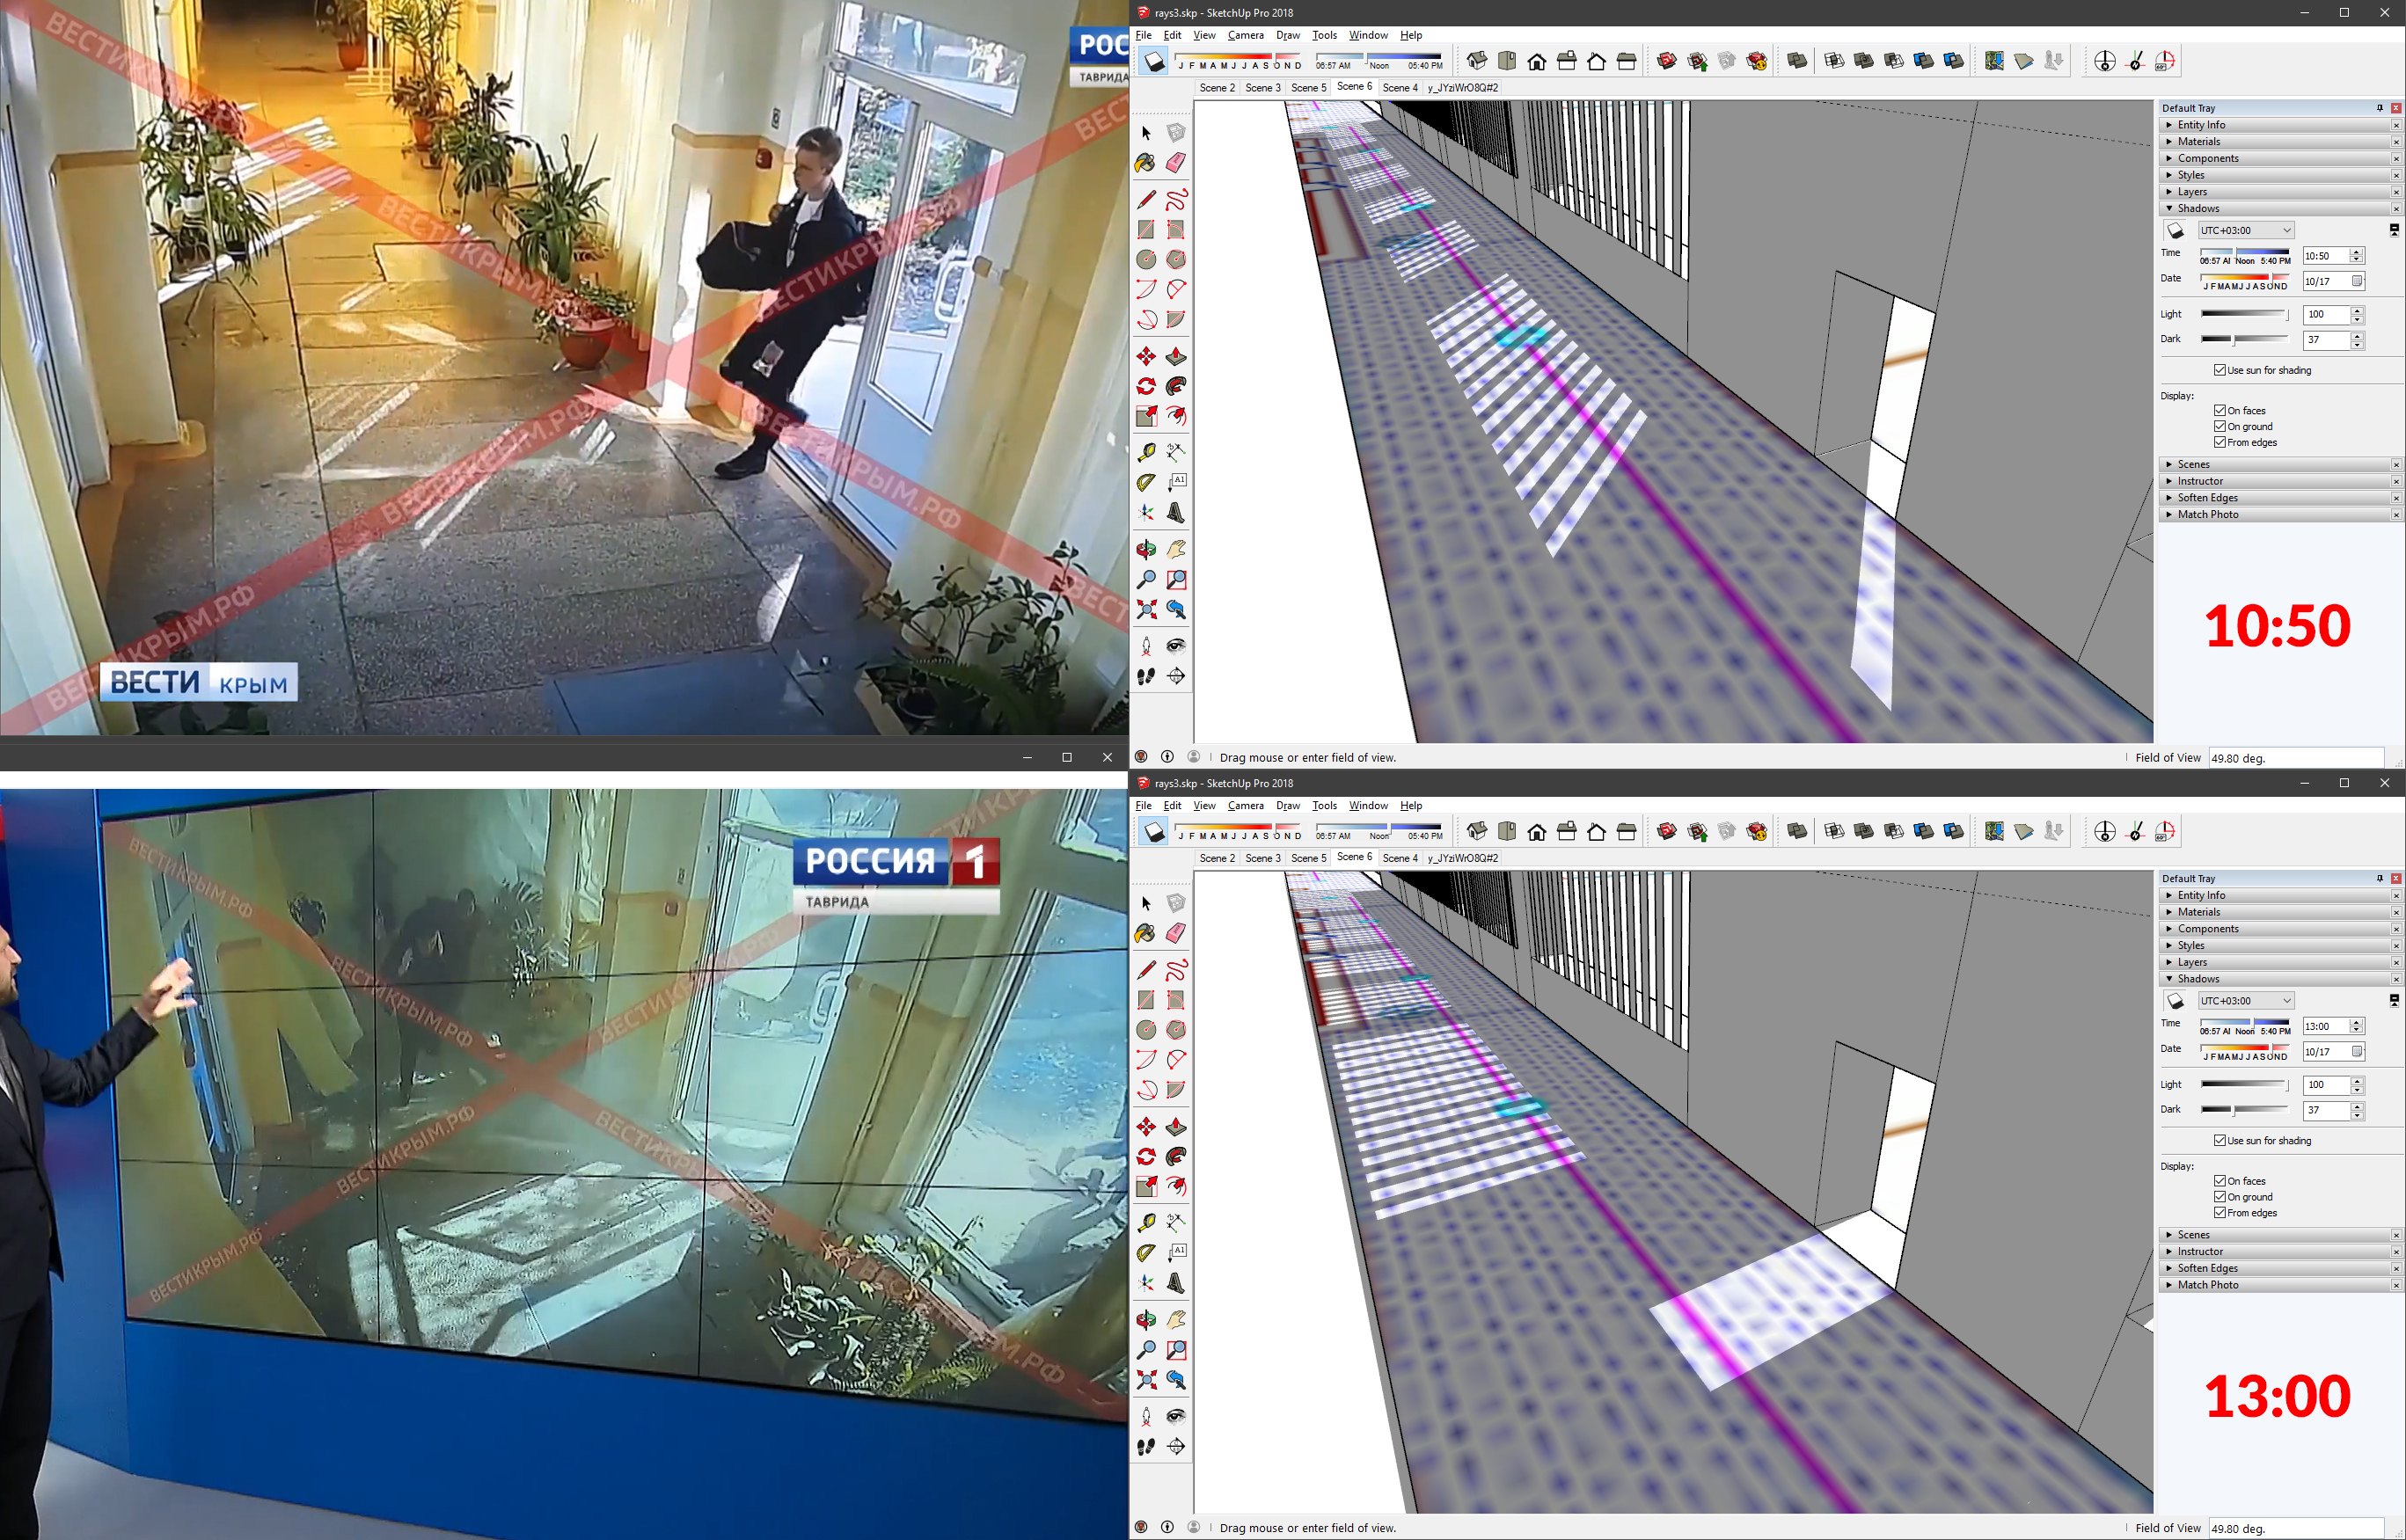Expand the Materials panel in top tray

tap(2198, 142)
